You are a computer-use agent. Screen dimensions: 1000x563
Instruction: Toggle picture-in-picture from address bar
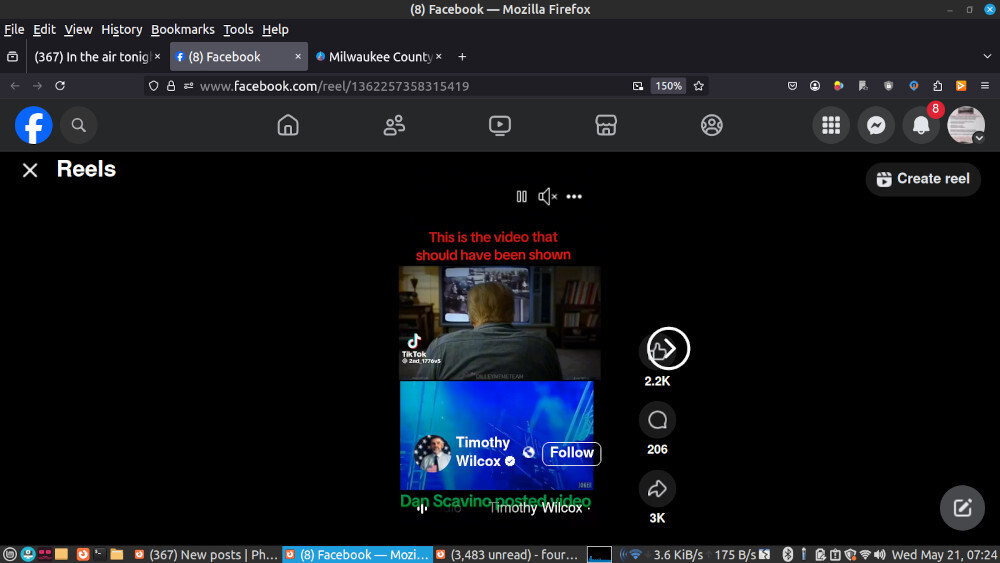(638, 86)
